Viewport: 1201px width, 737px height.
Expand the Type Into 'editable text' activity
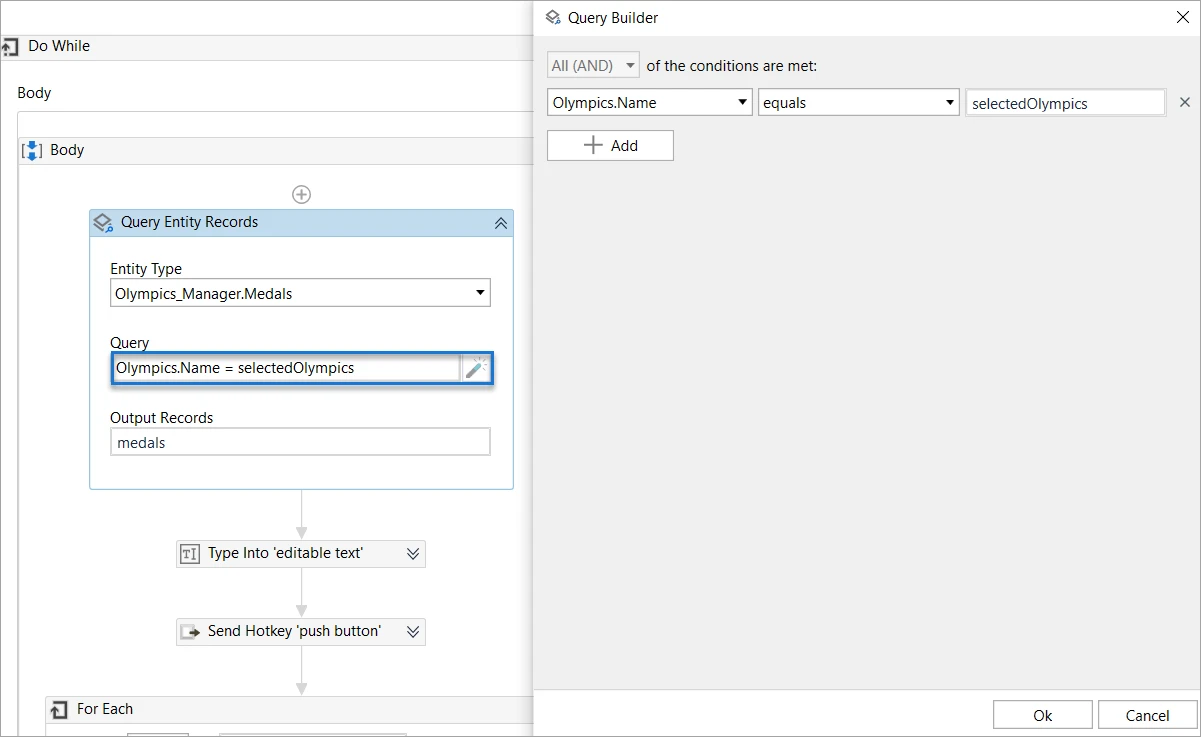tap(414, 553)
